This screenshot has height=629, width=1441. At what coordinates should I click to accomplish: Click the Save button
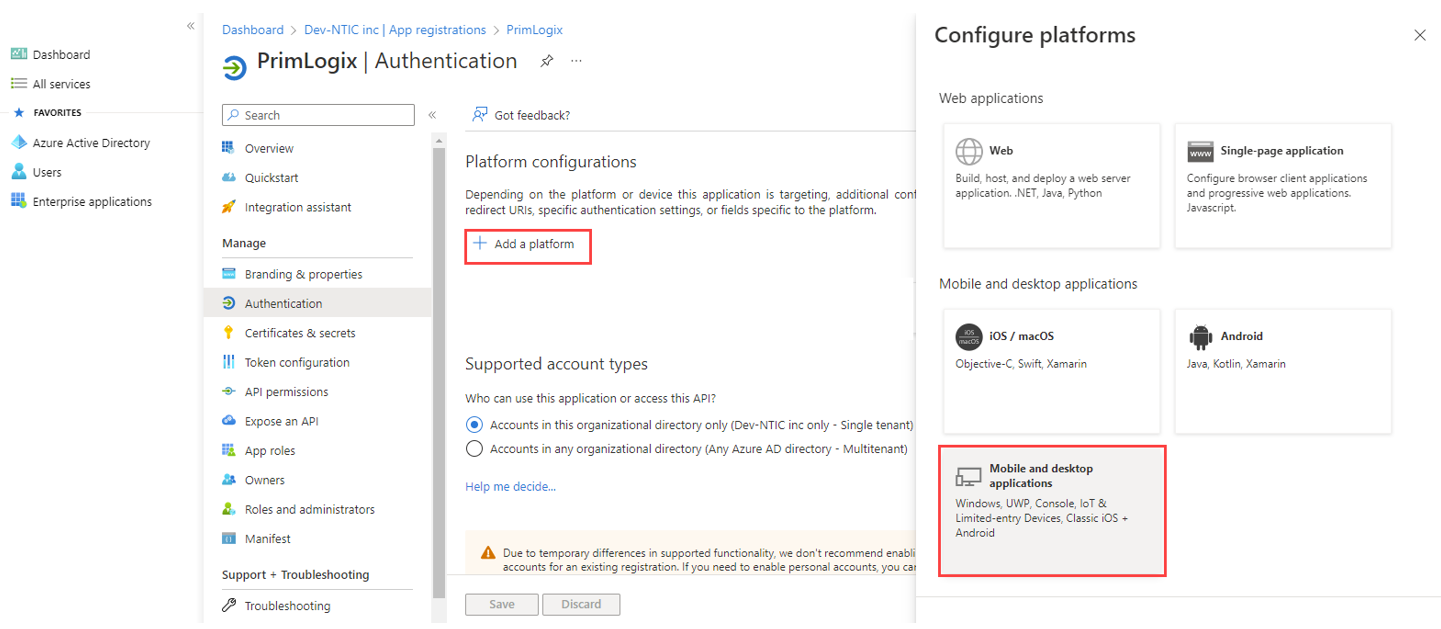502,604
